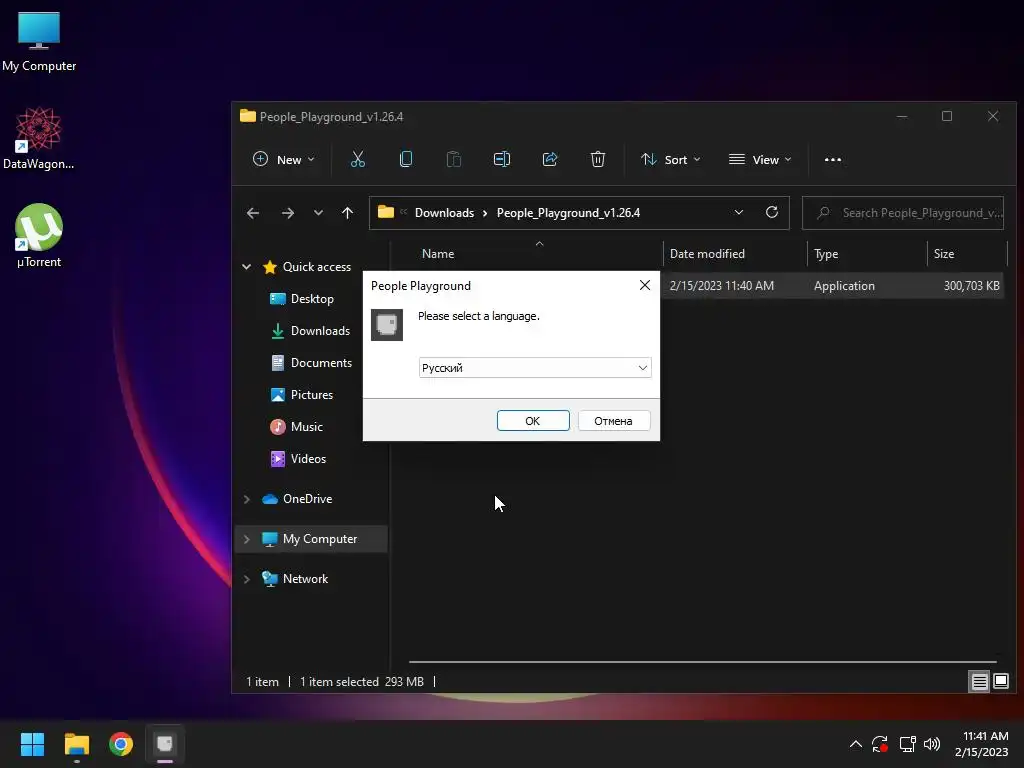Image resolution: width=1024 pixels, height=768 pixels.
Task: Switch to details view icon in status bar
Action: pos(979,682)
